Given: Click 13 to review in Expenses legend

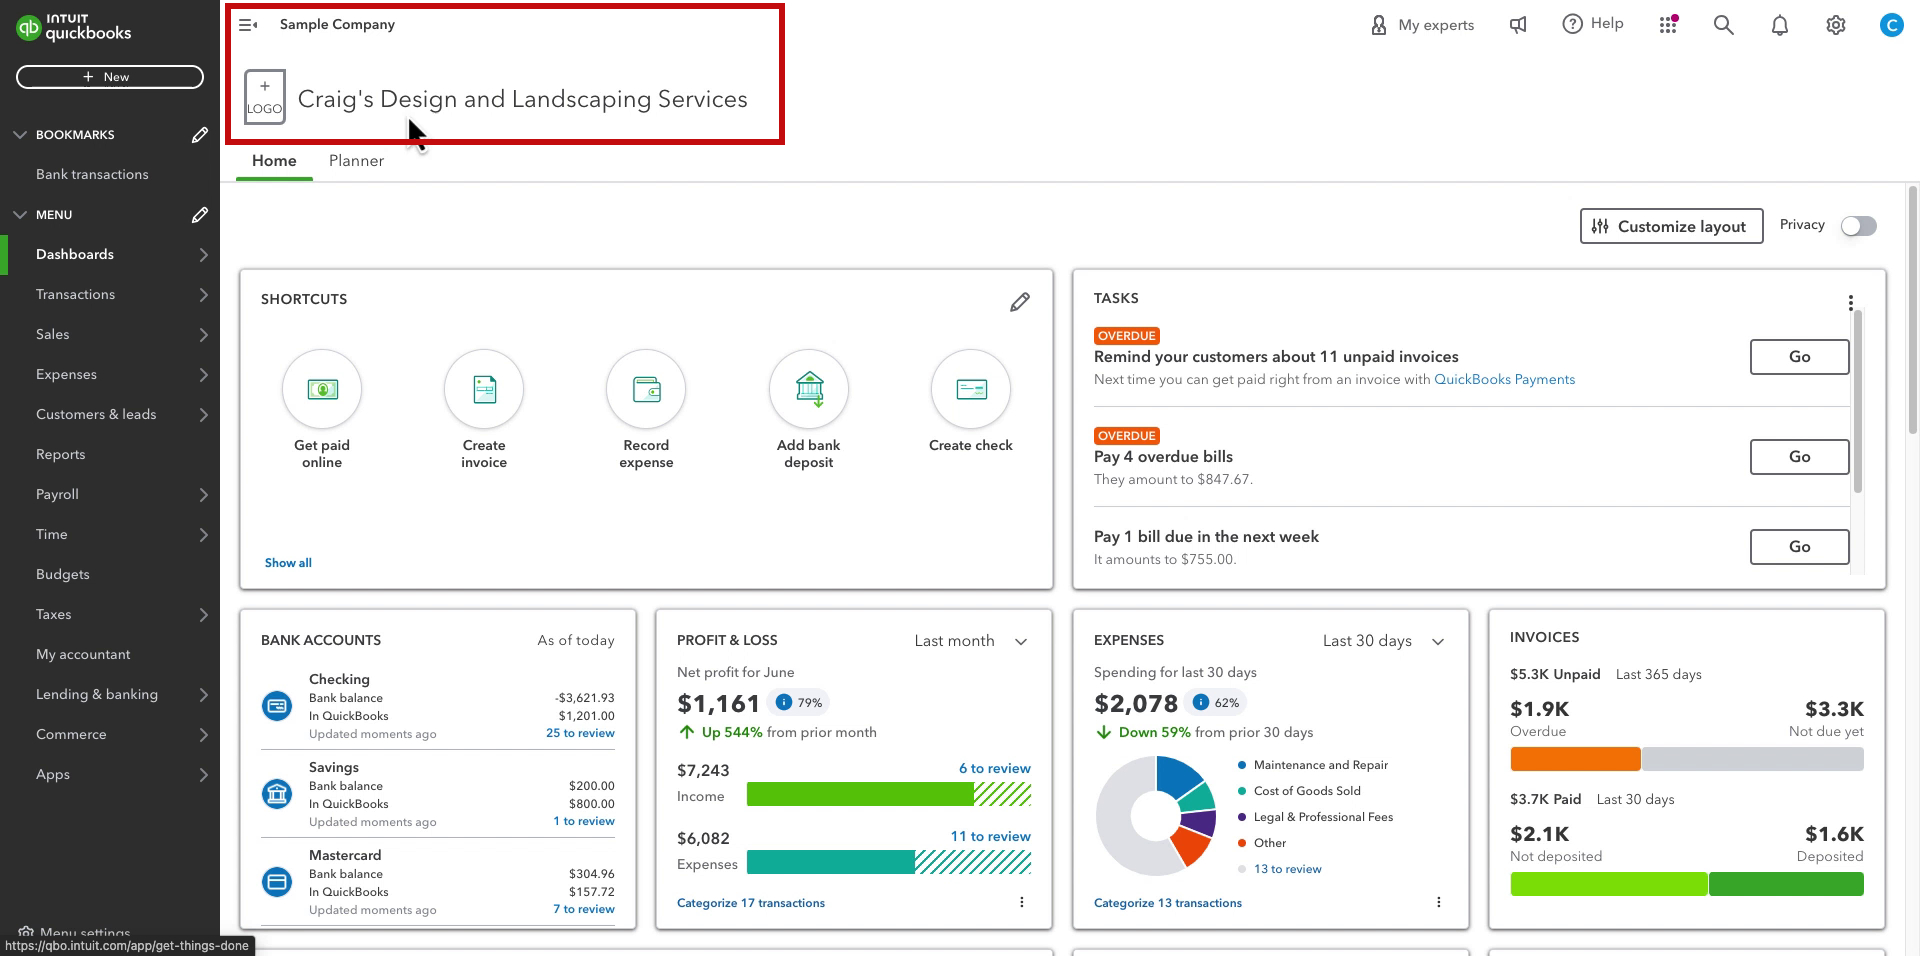Looking at the screenshot, I should tap(1288, 869).
